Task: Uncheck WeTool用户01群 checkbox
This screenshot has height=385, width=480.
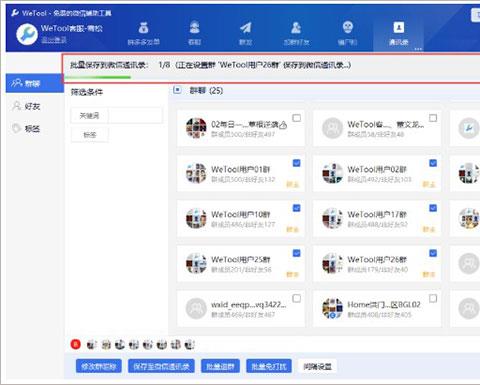Action: click(296, 163)
